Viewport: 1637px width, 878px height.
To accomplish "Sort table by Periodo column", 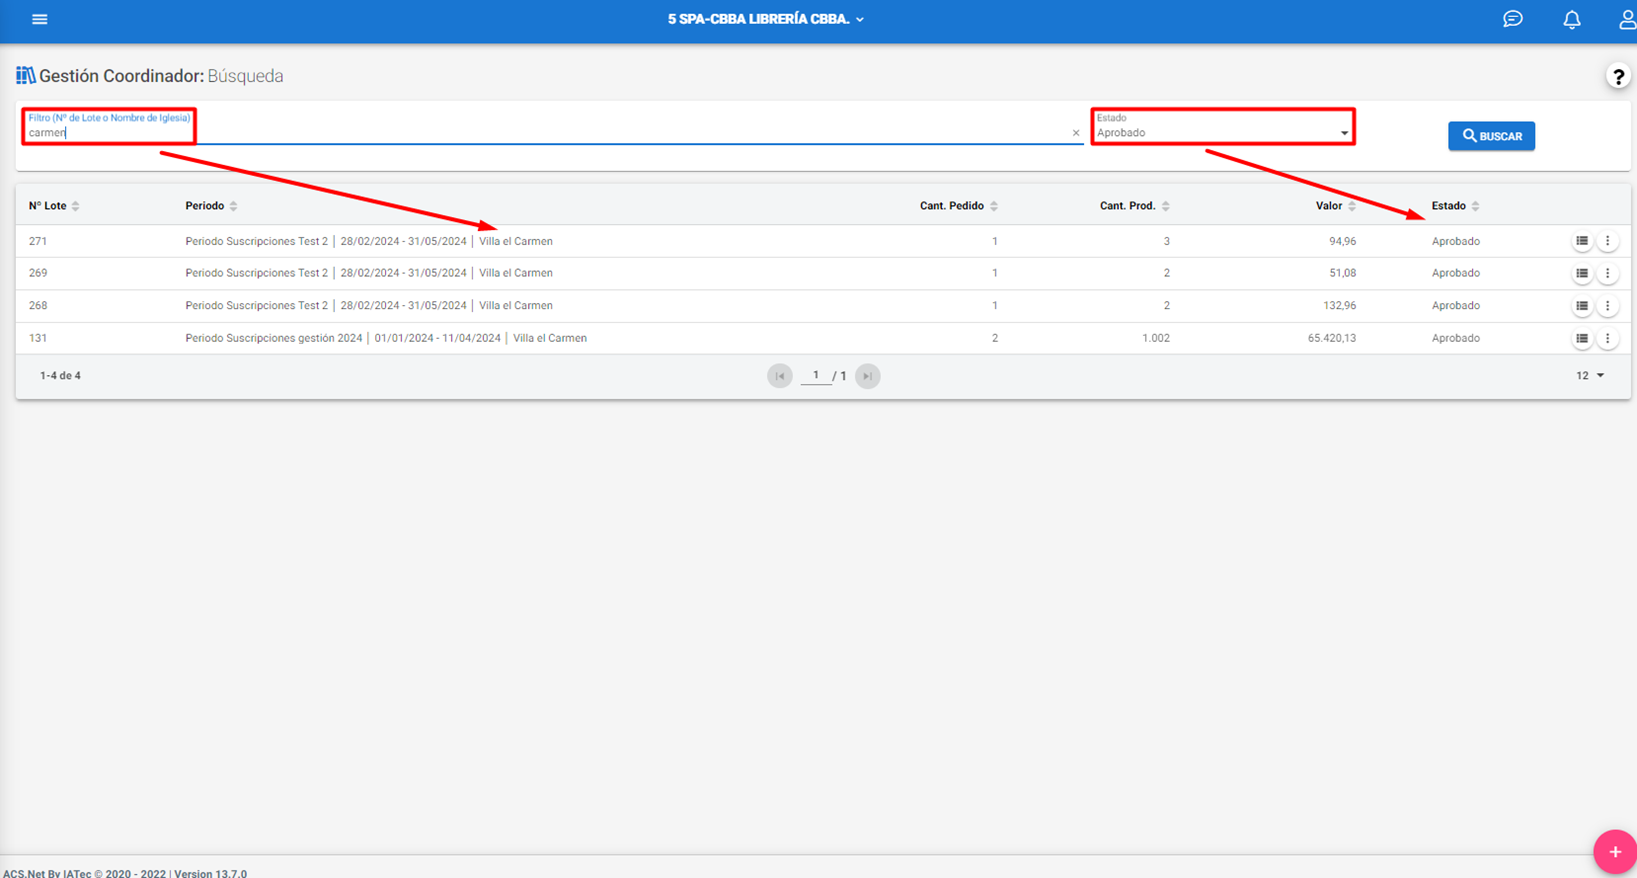I will point(211,206).
